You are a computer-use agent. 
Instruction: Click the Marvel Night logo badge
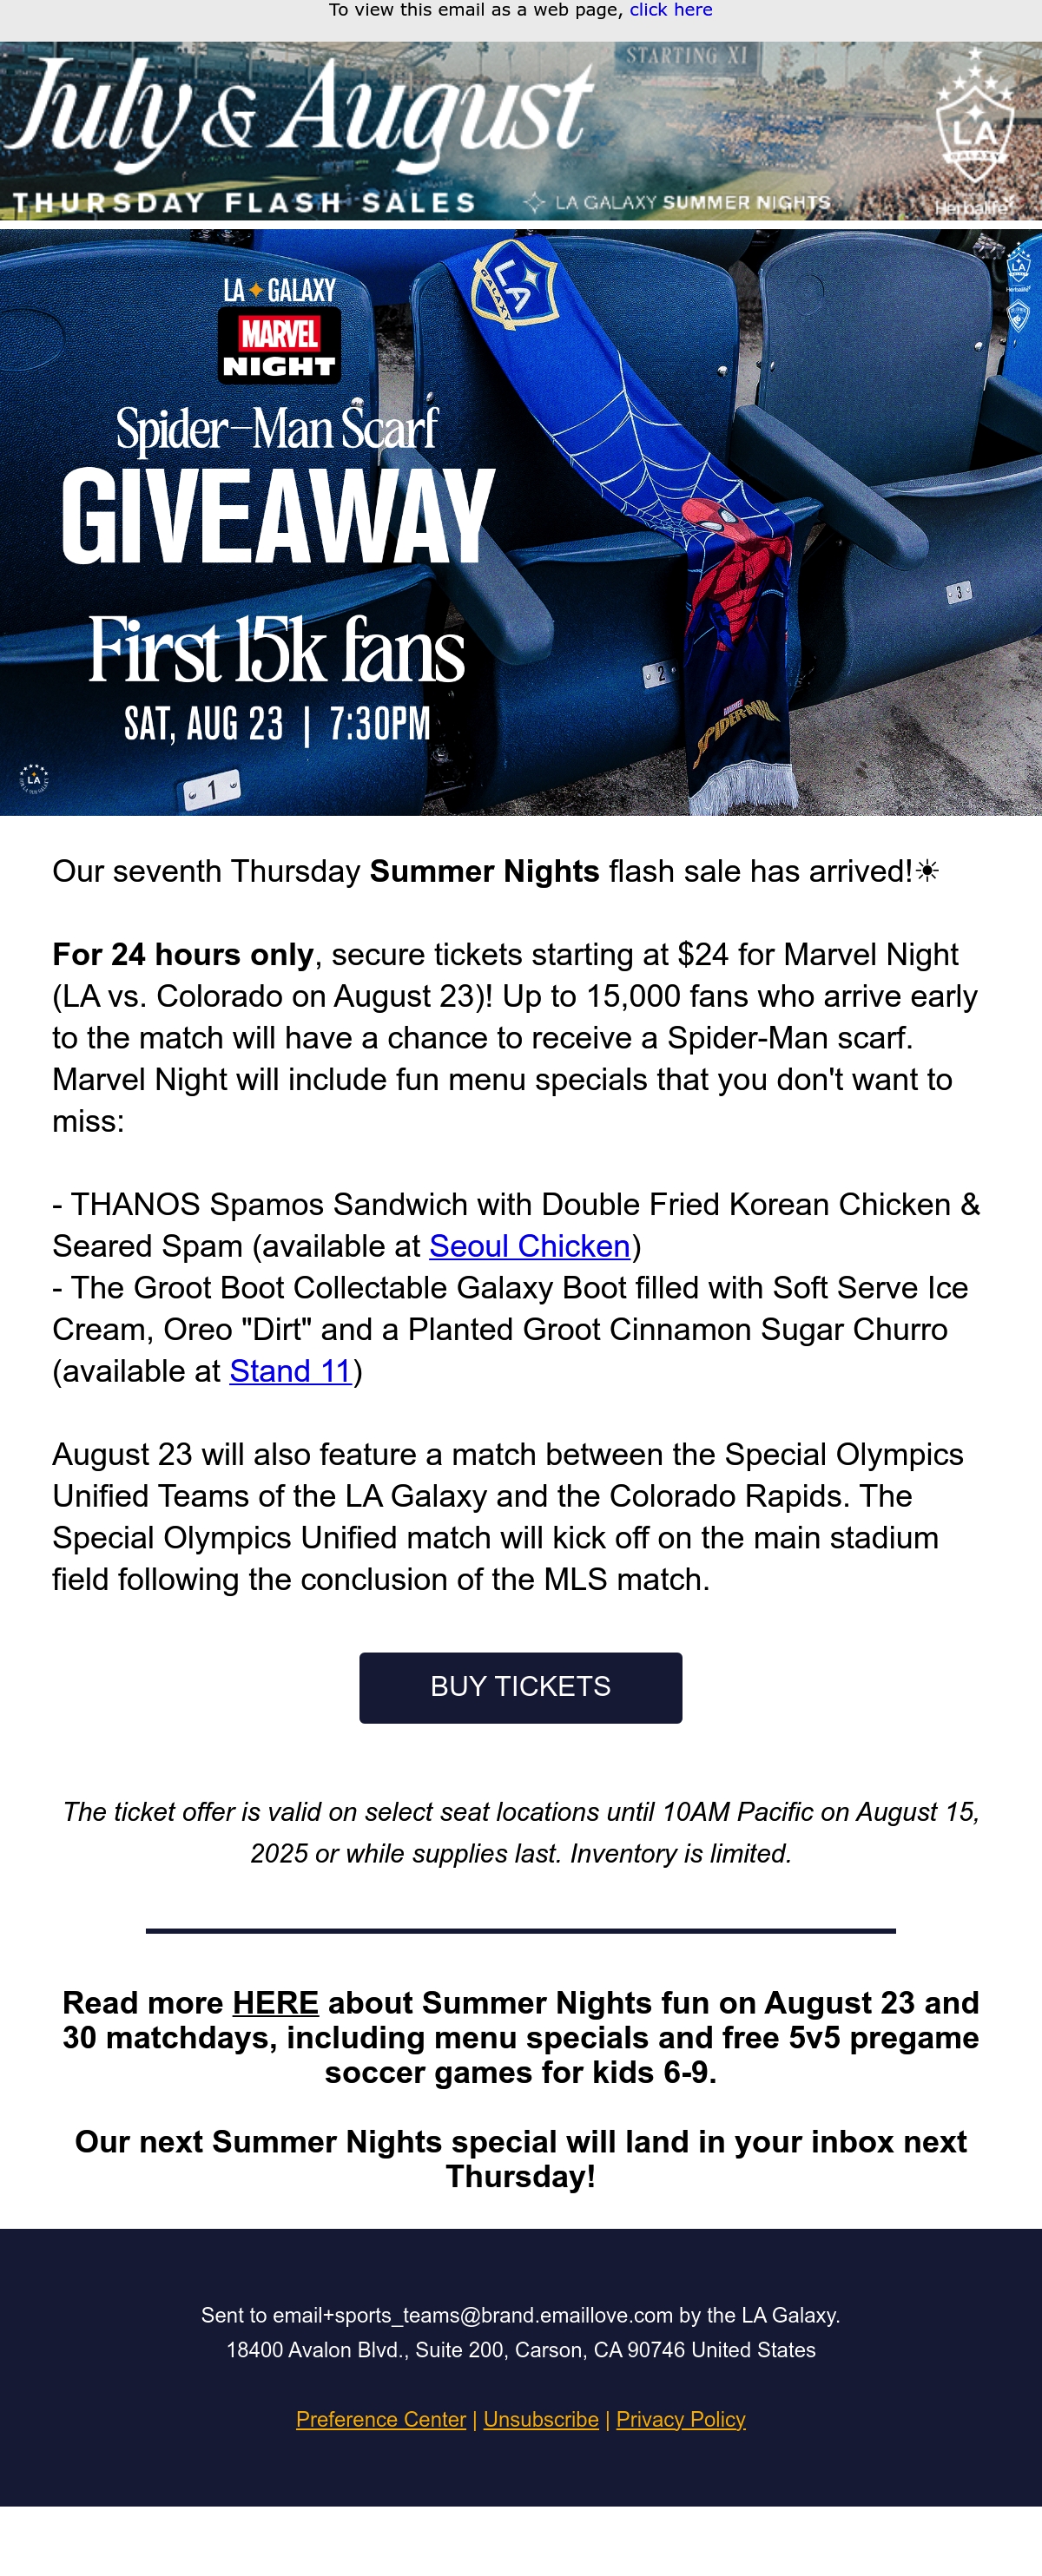pyautogui.click(x=279, y=346)
